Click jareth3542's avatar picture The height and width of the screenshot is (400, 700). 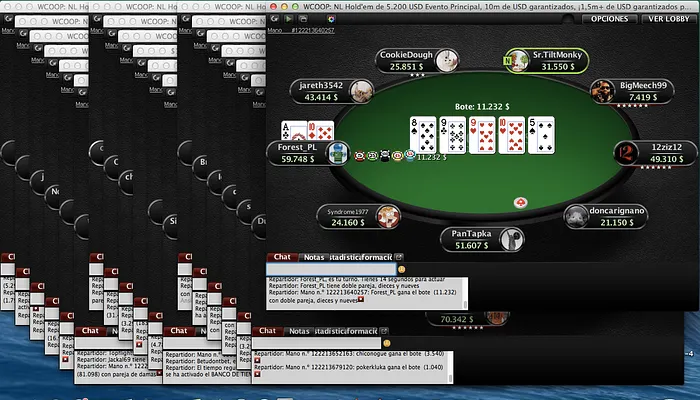[x=362, y=91]
